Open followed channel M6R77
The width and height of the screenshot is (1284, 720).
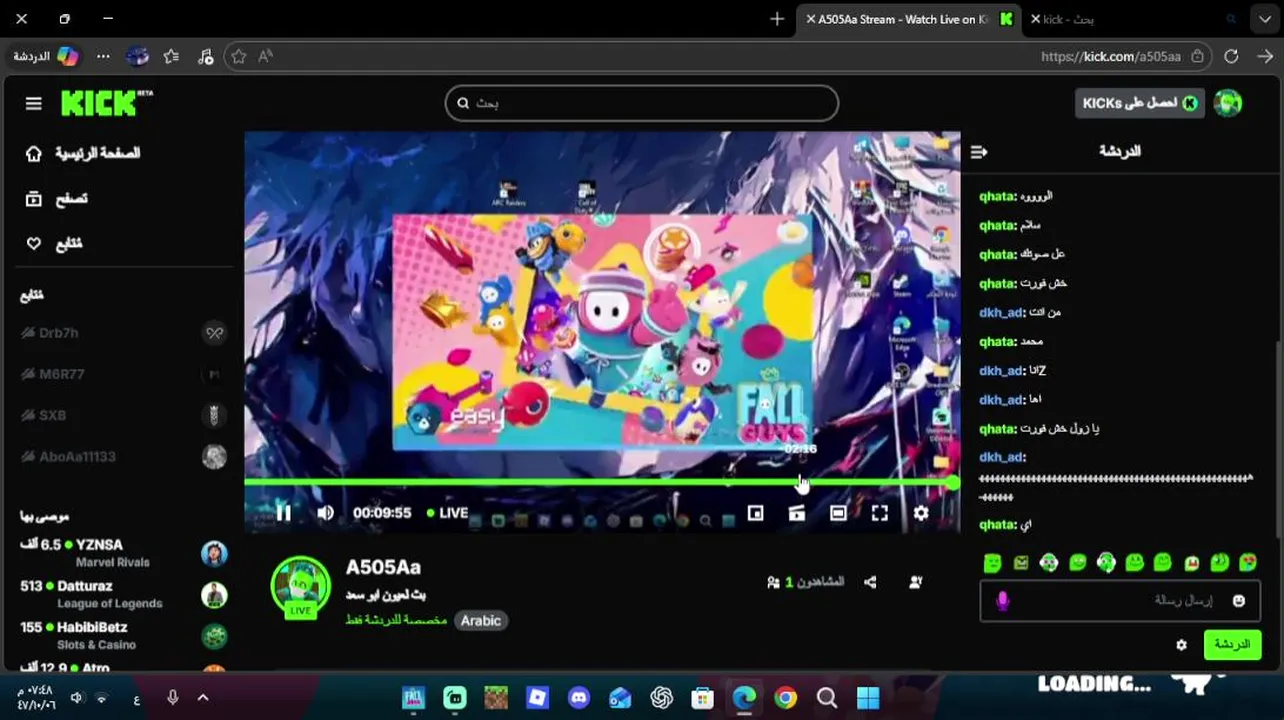(x=123, y=374)
